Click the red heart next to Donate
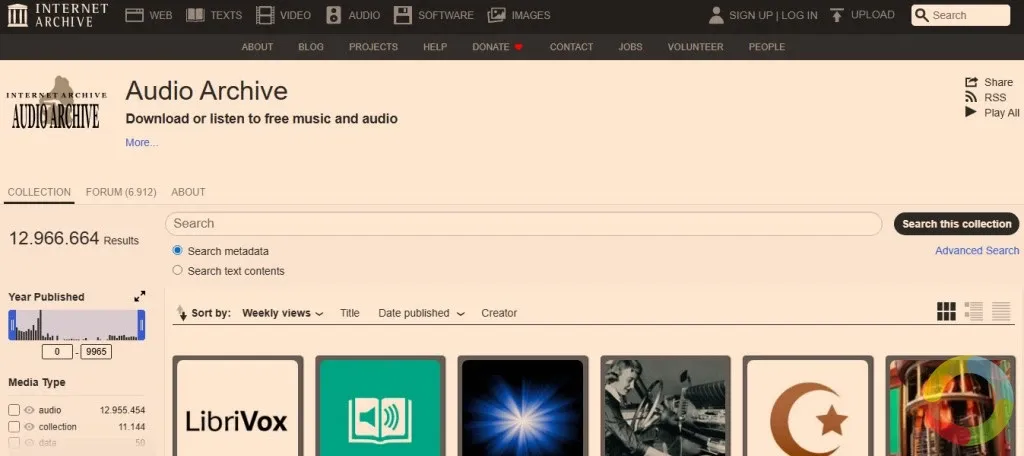The image size is (1024, 456). click(x=519, y=47)
